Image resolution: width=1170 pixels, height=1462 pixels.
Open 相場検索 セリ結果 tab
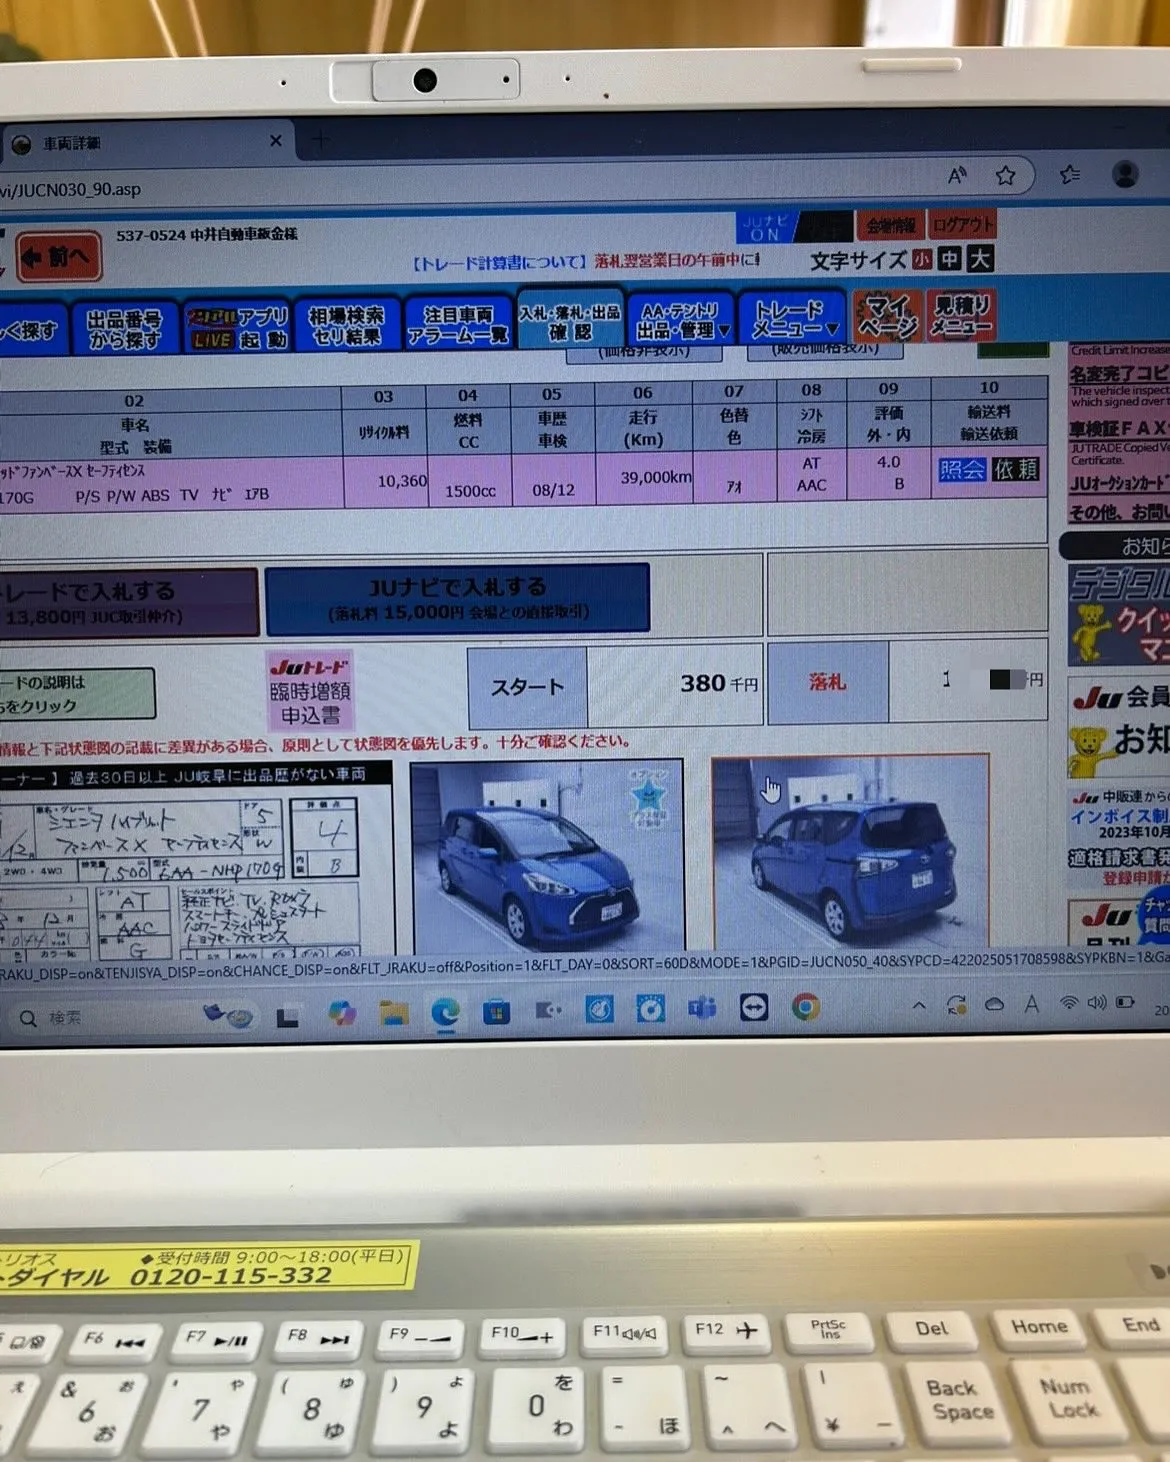tap(347, 327)
